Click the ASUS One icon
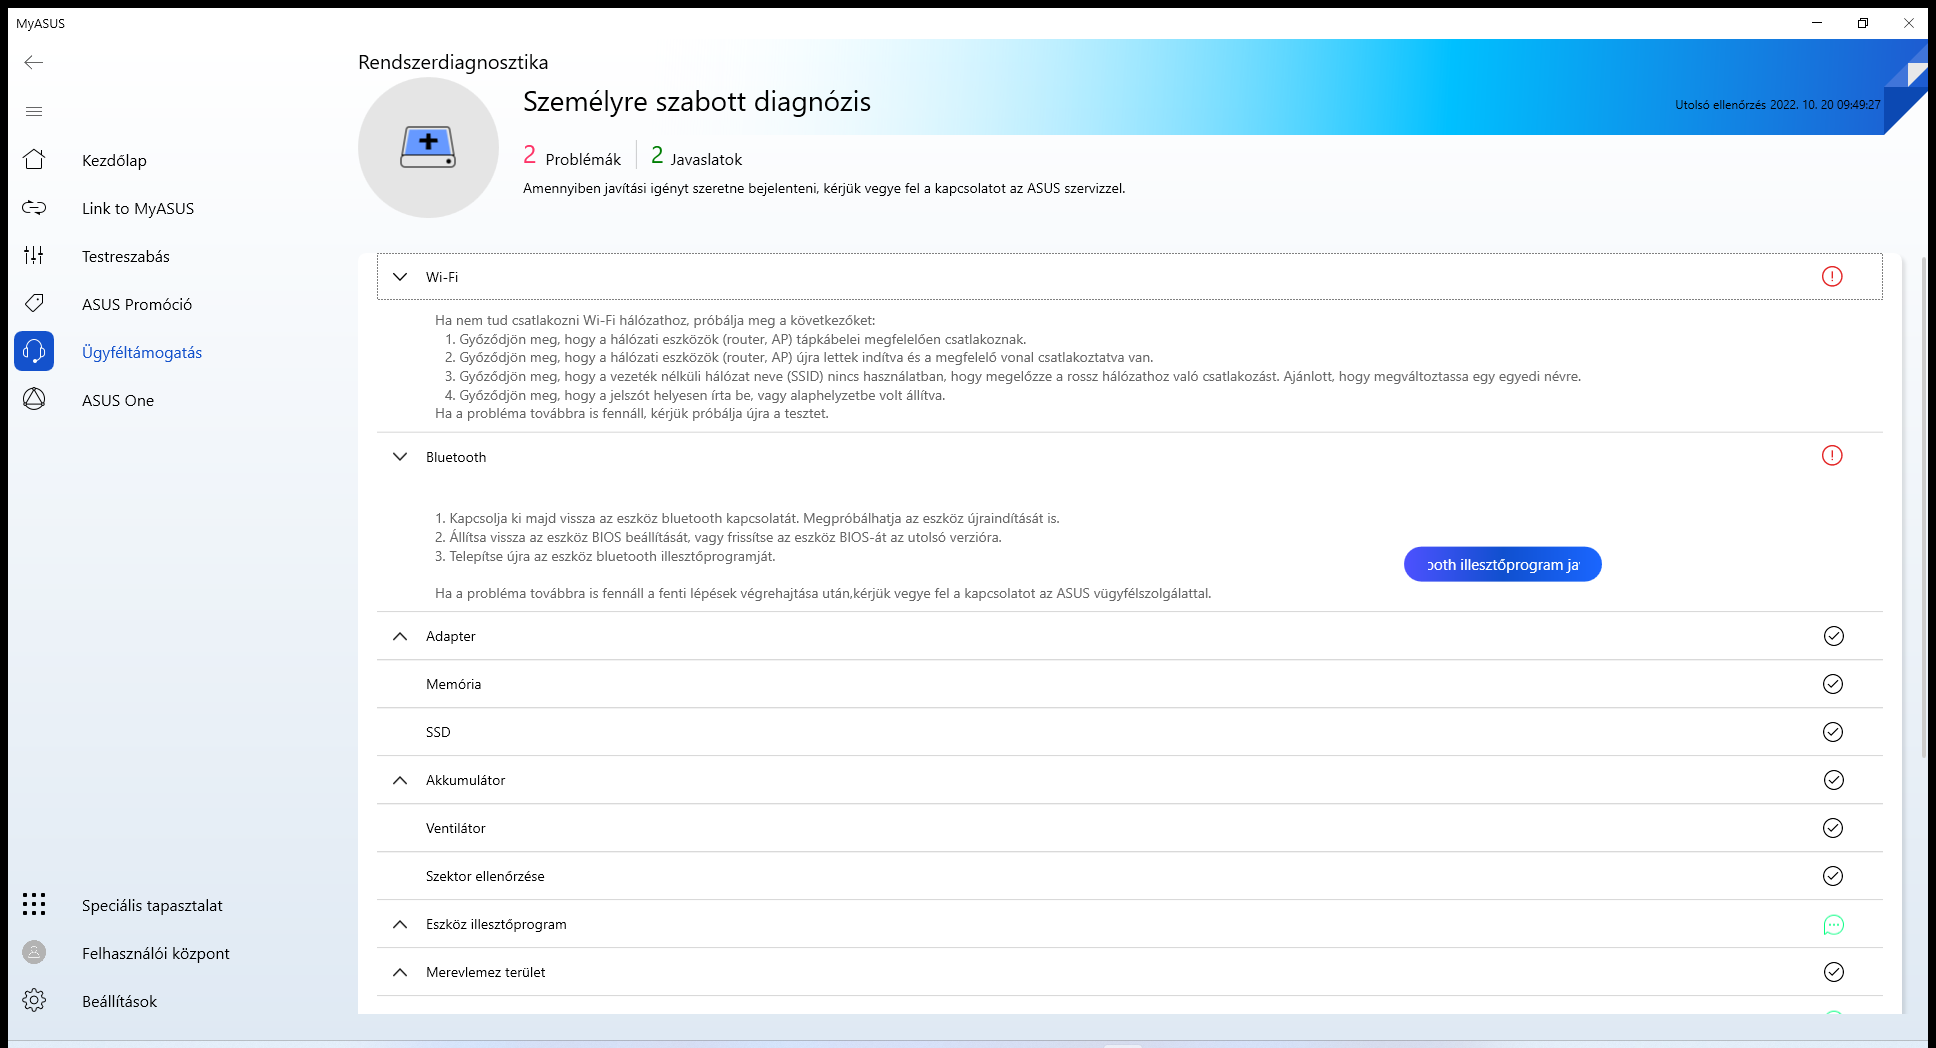This screenshot has width=1936, height=1048. (x=34, y=399)
